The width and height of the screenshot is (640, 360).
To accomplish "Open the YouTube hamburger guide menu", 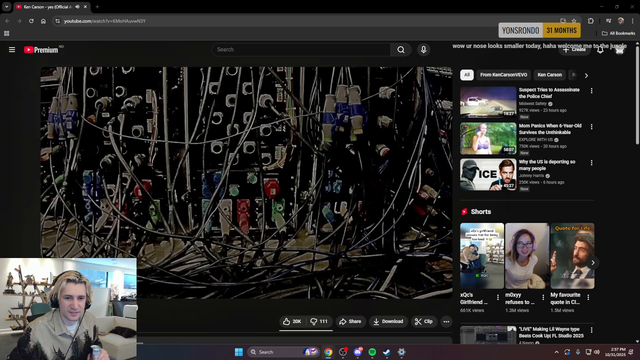I will click(12, 50).
